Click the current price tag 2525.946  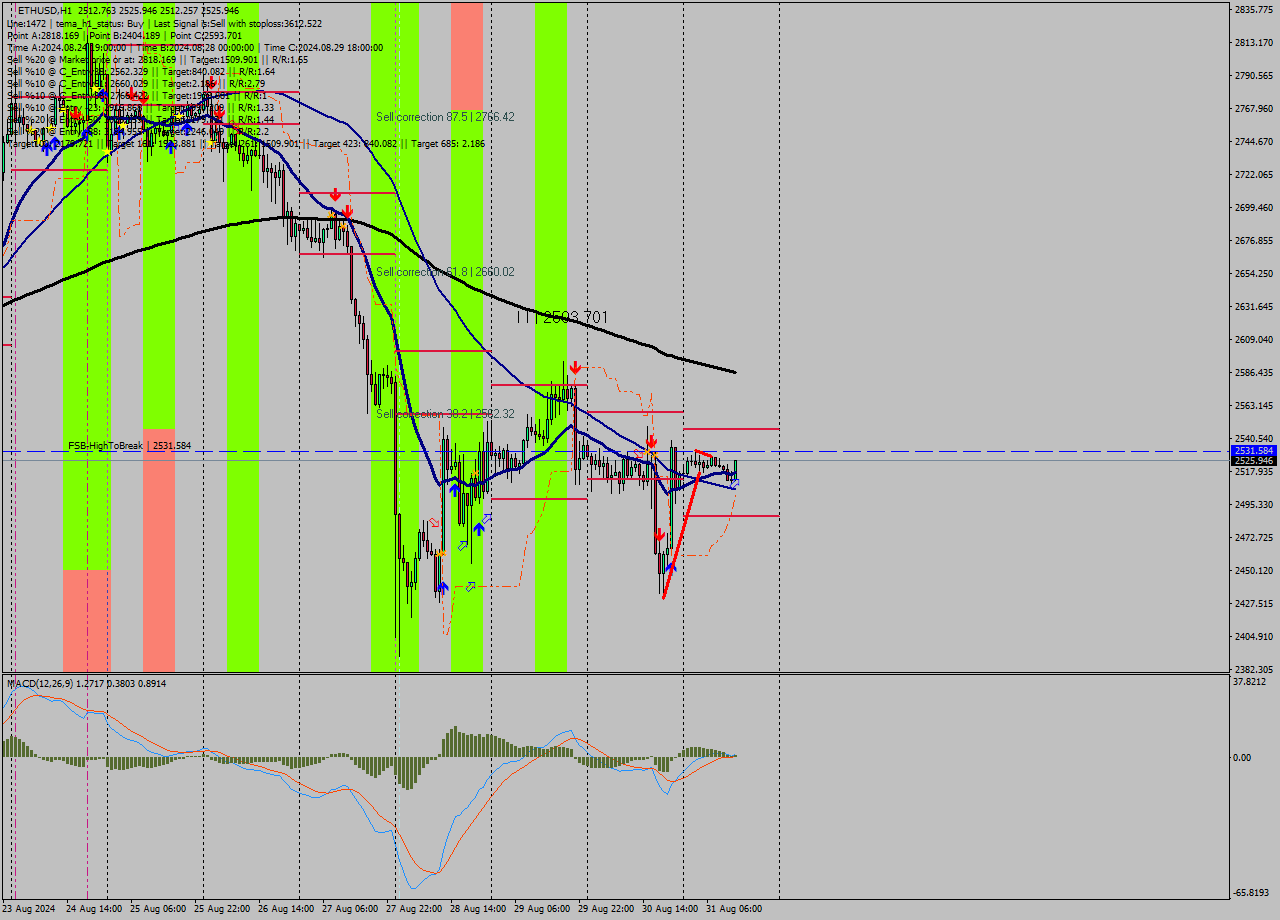pos(1254,461)
